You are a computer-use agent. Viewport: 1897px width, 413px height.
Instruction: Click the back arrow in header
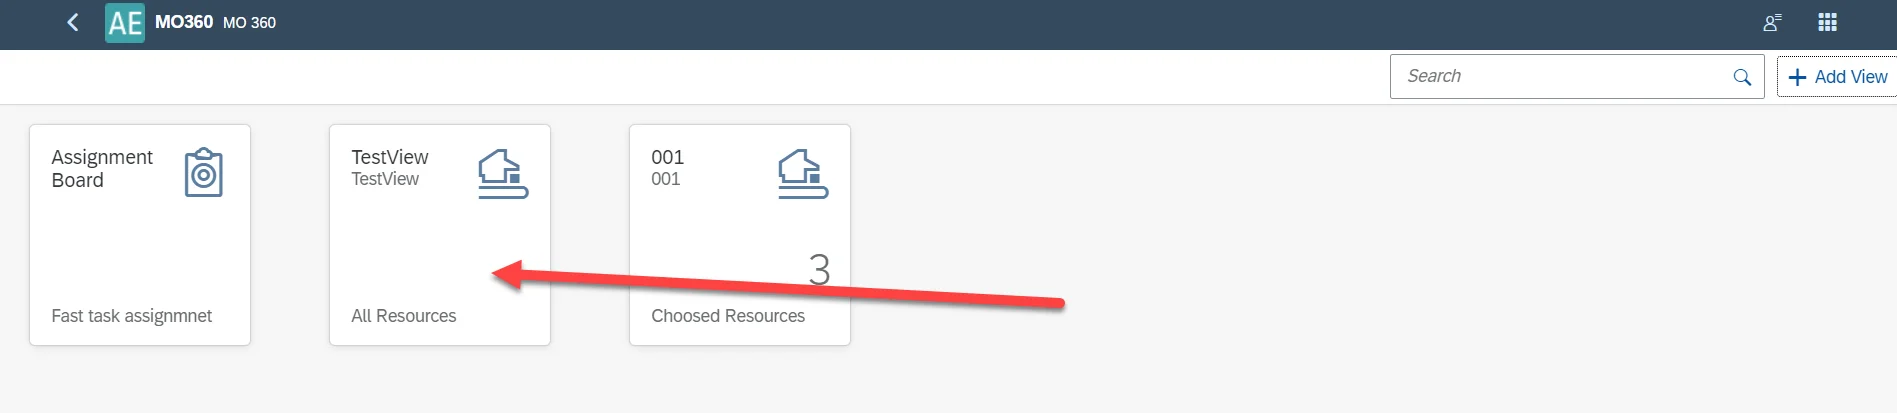tap(73, 23)
